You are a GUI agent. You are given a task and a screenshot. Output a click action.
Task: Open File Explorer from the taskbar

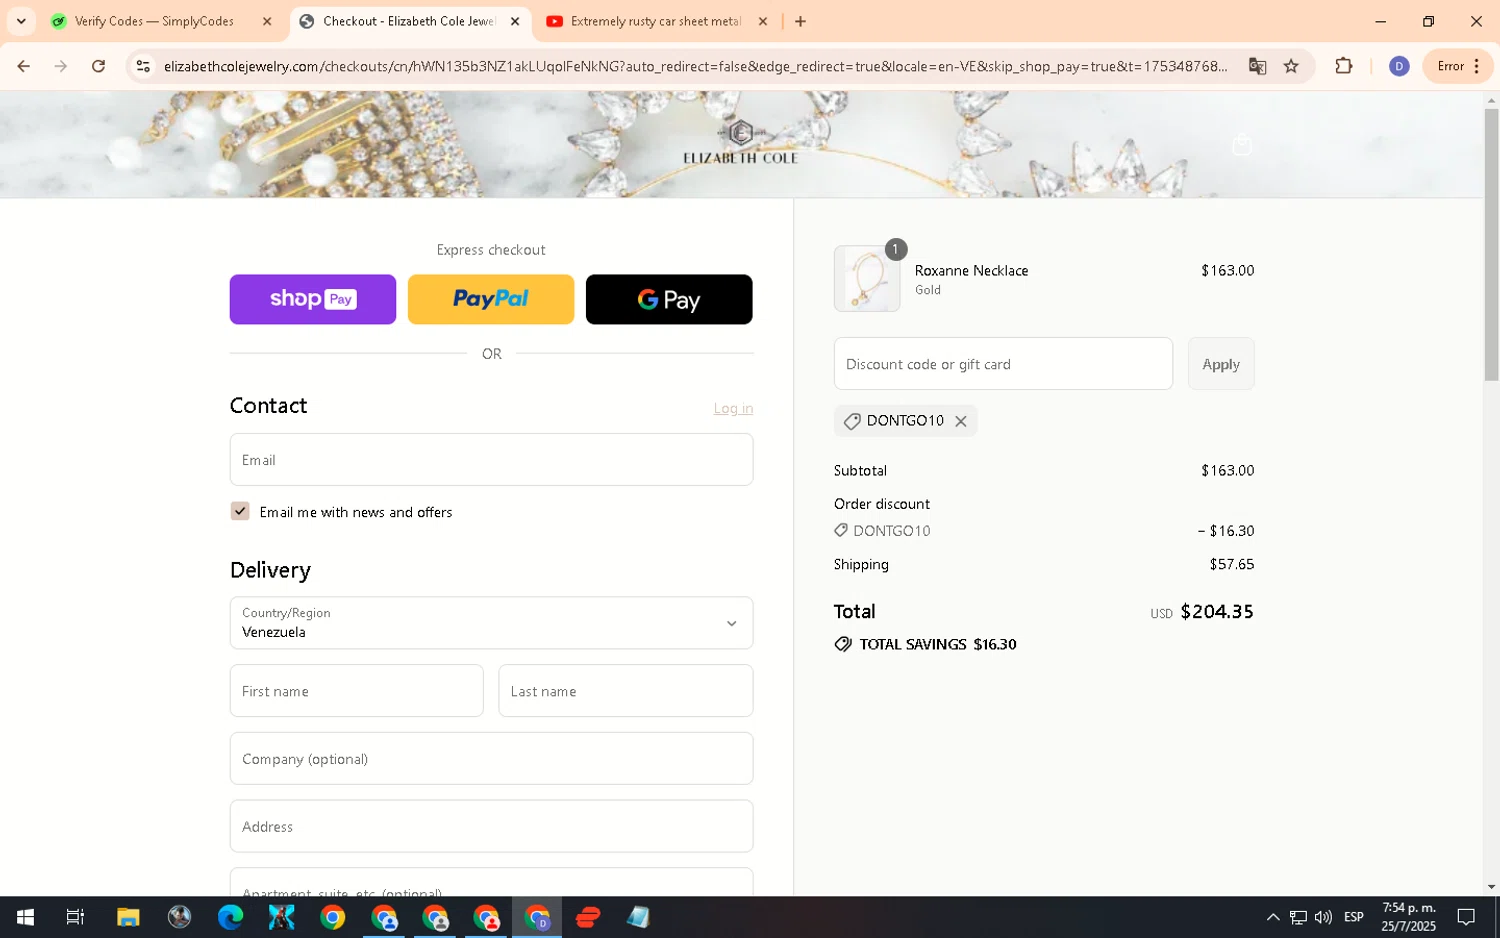(x=128, y=917)
